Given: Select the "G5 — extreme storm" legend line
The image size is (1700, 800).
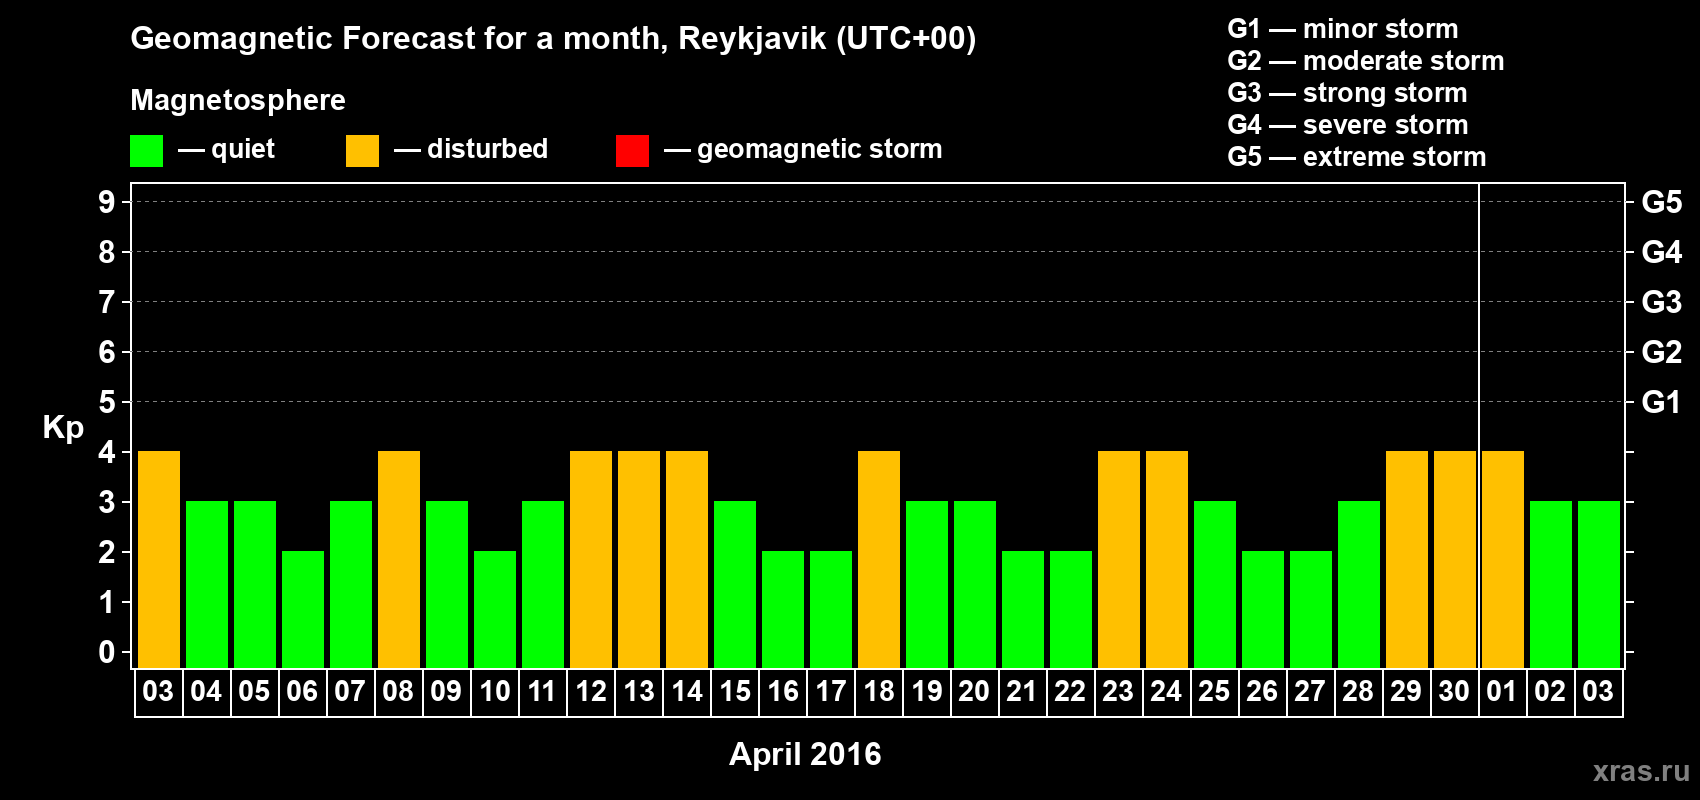Looking at the screenshot, I should (x=1357, y=157).
